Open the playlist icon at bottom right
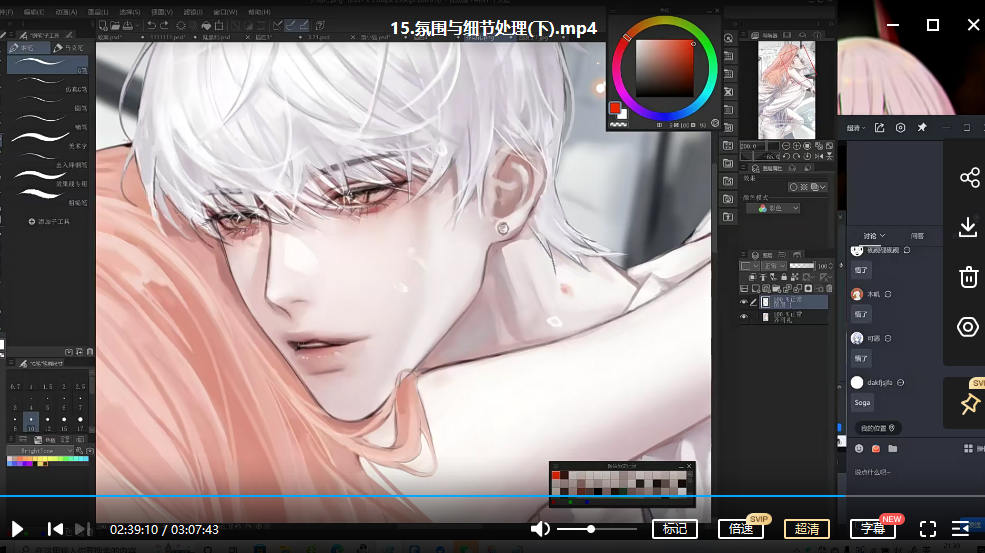Viewport: 985px width, 553px height. (x=961, y=529)
